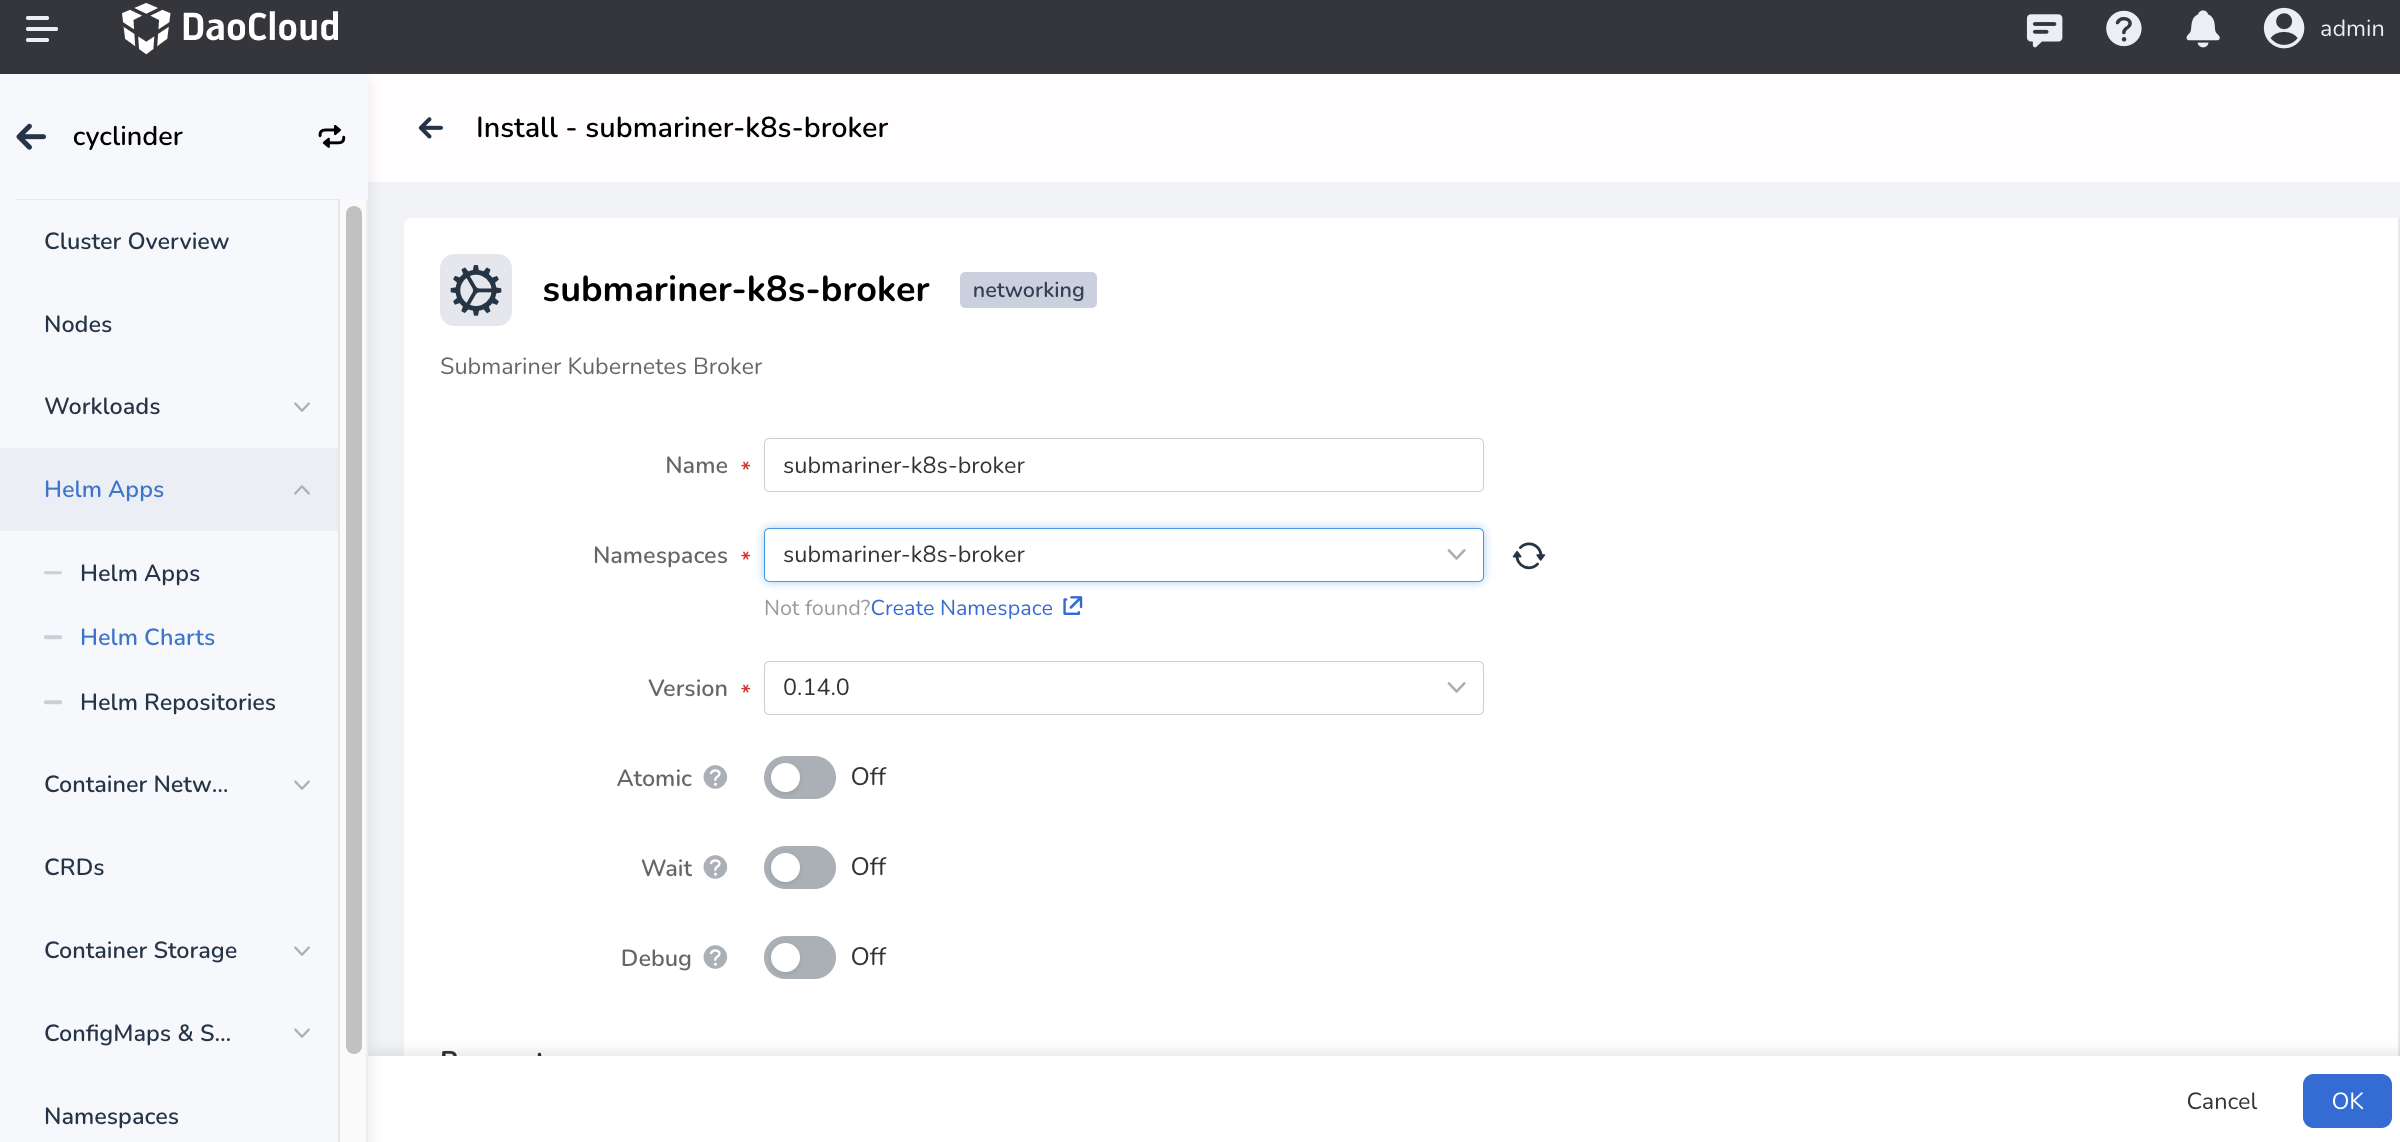Image resolution: width=2400 pixels, height=1142 pixels.
Task: Click the sidebar vertical scrollbar
Action: pos(353,630)
